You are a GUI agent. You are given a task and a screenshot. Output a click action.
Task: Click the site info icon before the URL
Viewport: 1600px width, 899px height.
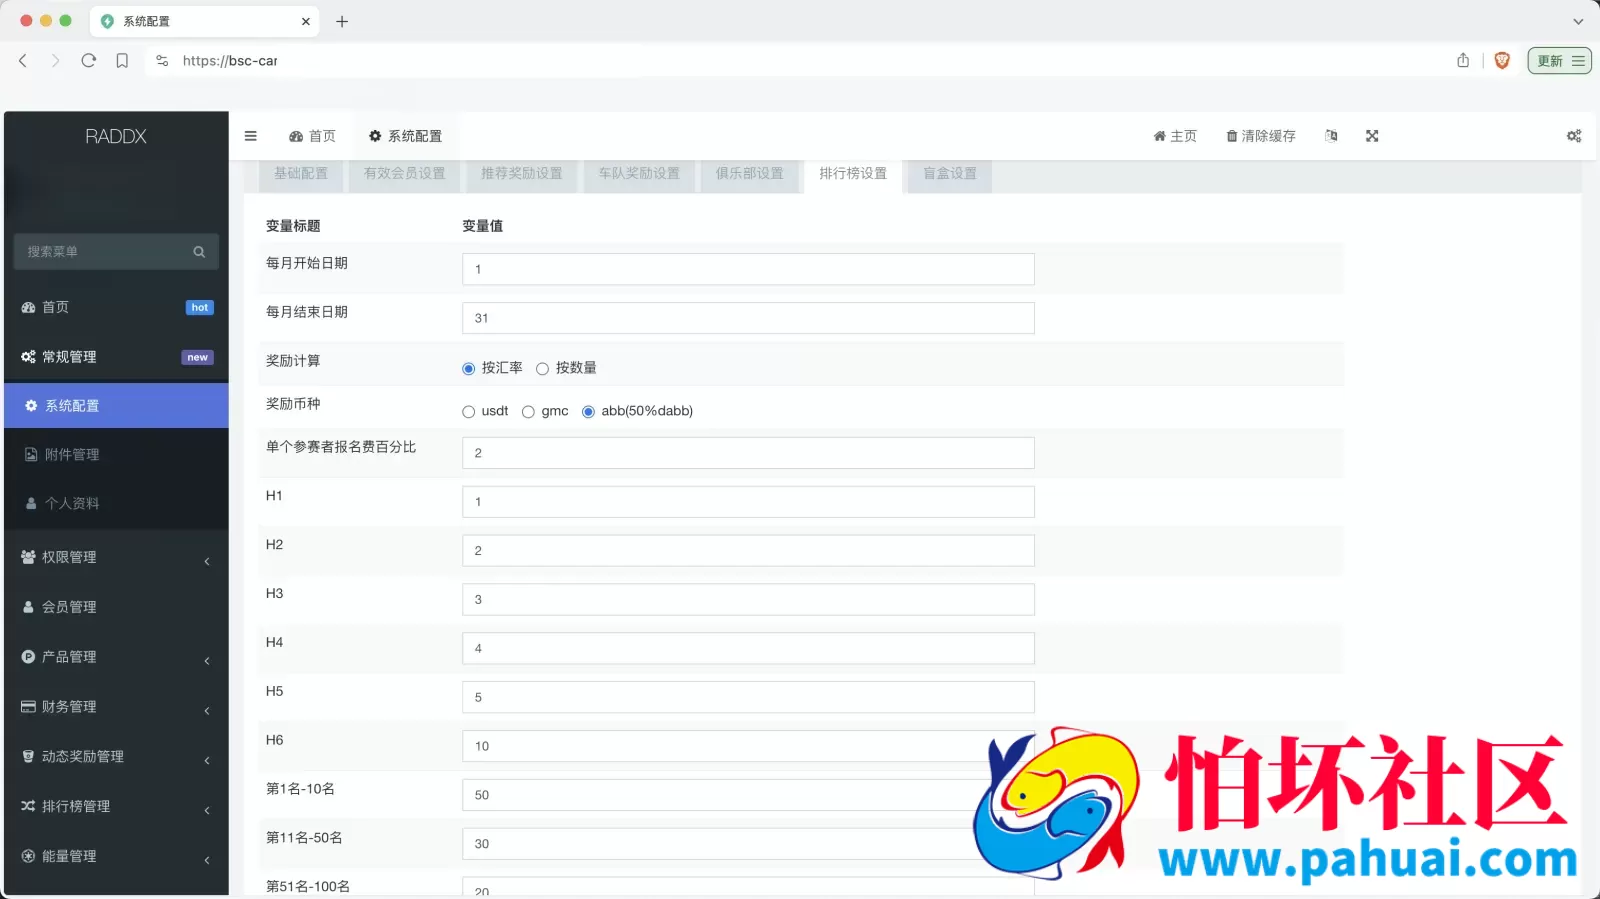162,61
